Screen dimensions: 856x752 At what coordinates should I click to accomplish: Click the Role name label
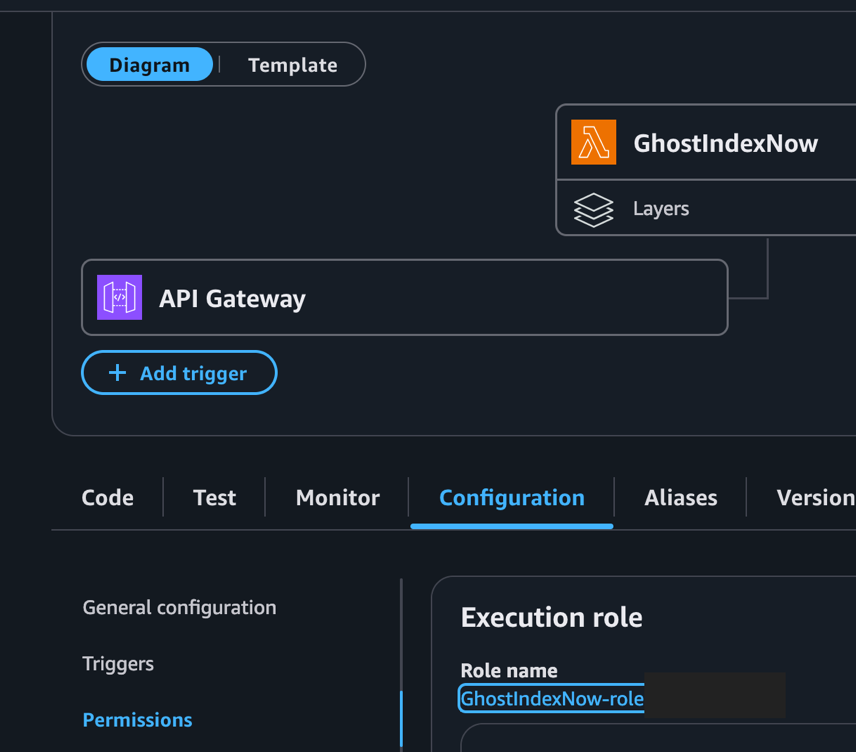509,670
